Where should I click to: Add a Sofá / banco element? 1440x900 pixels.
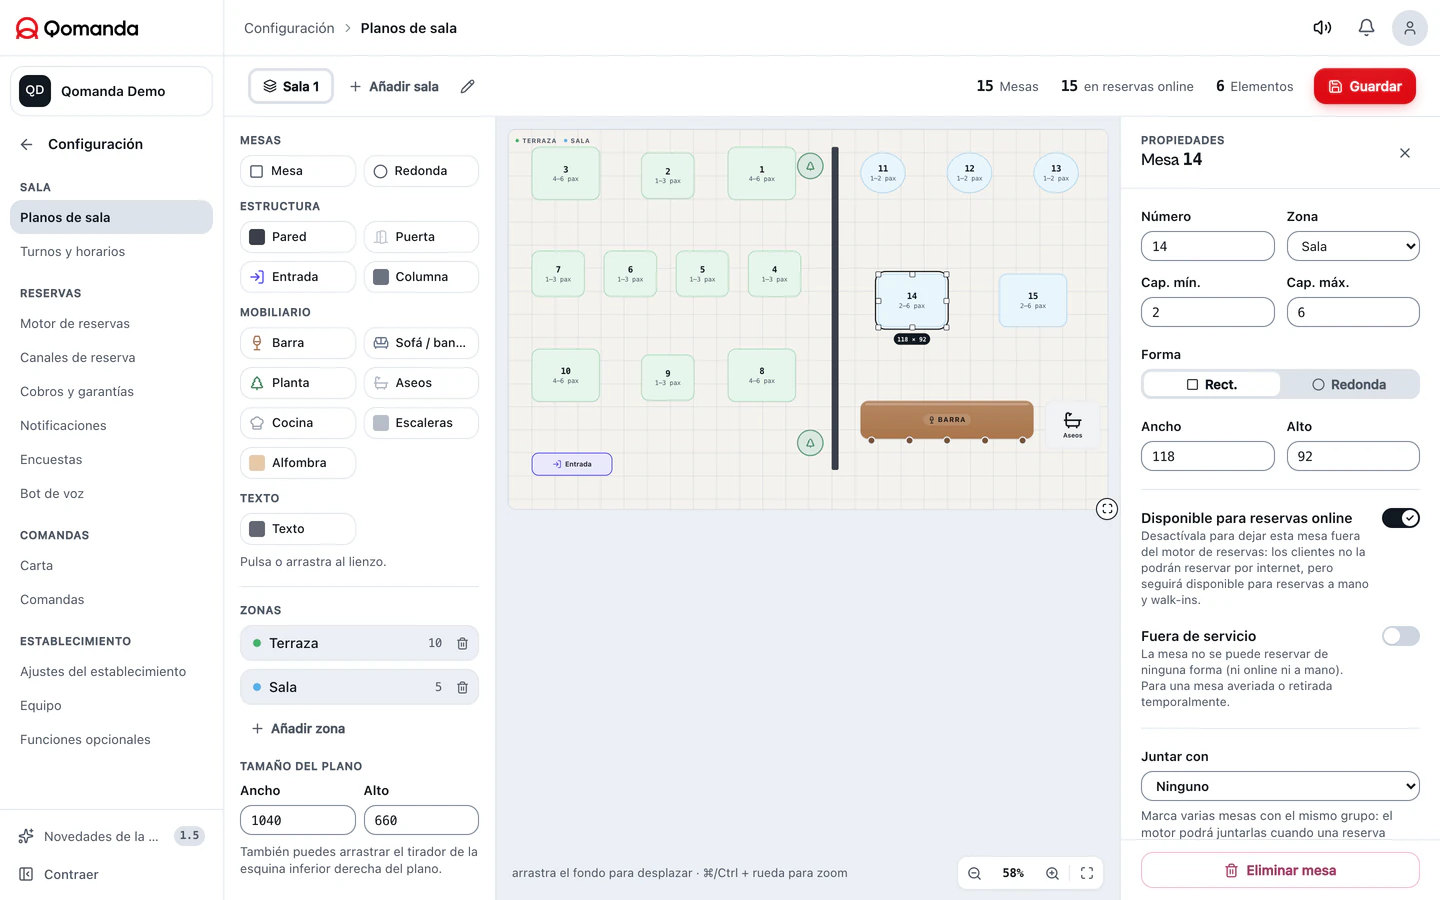click(421, 343)
